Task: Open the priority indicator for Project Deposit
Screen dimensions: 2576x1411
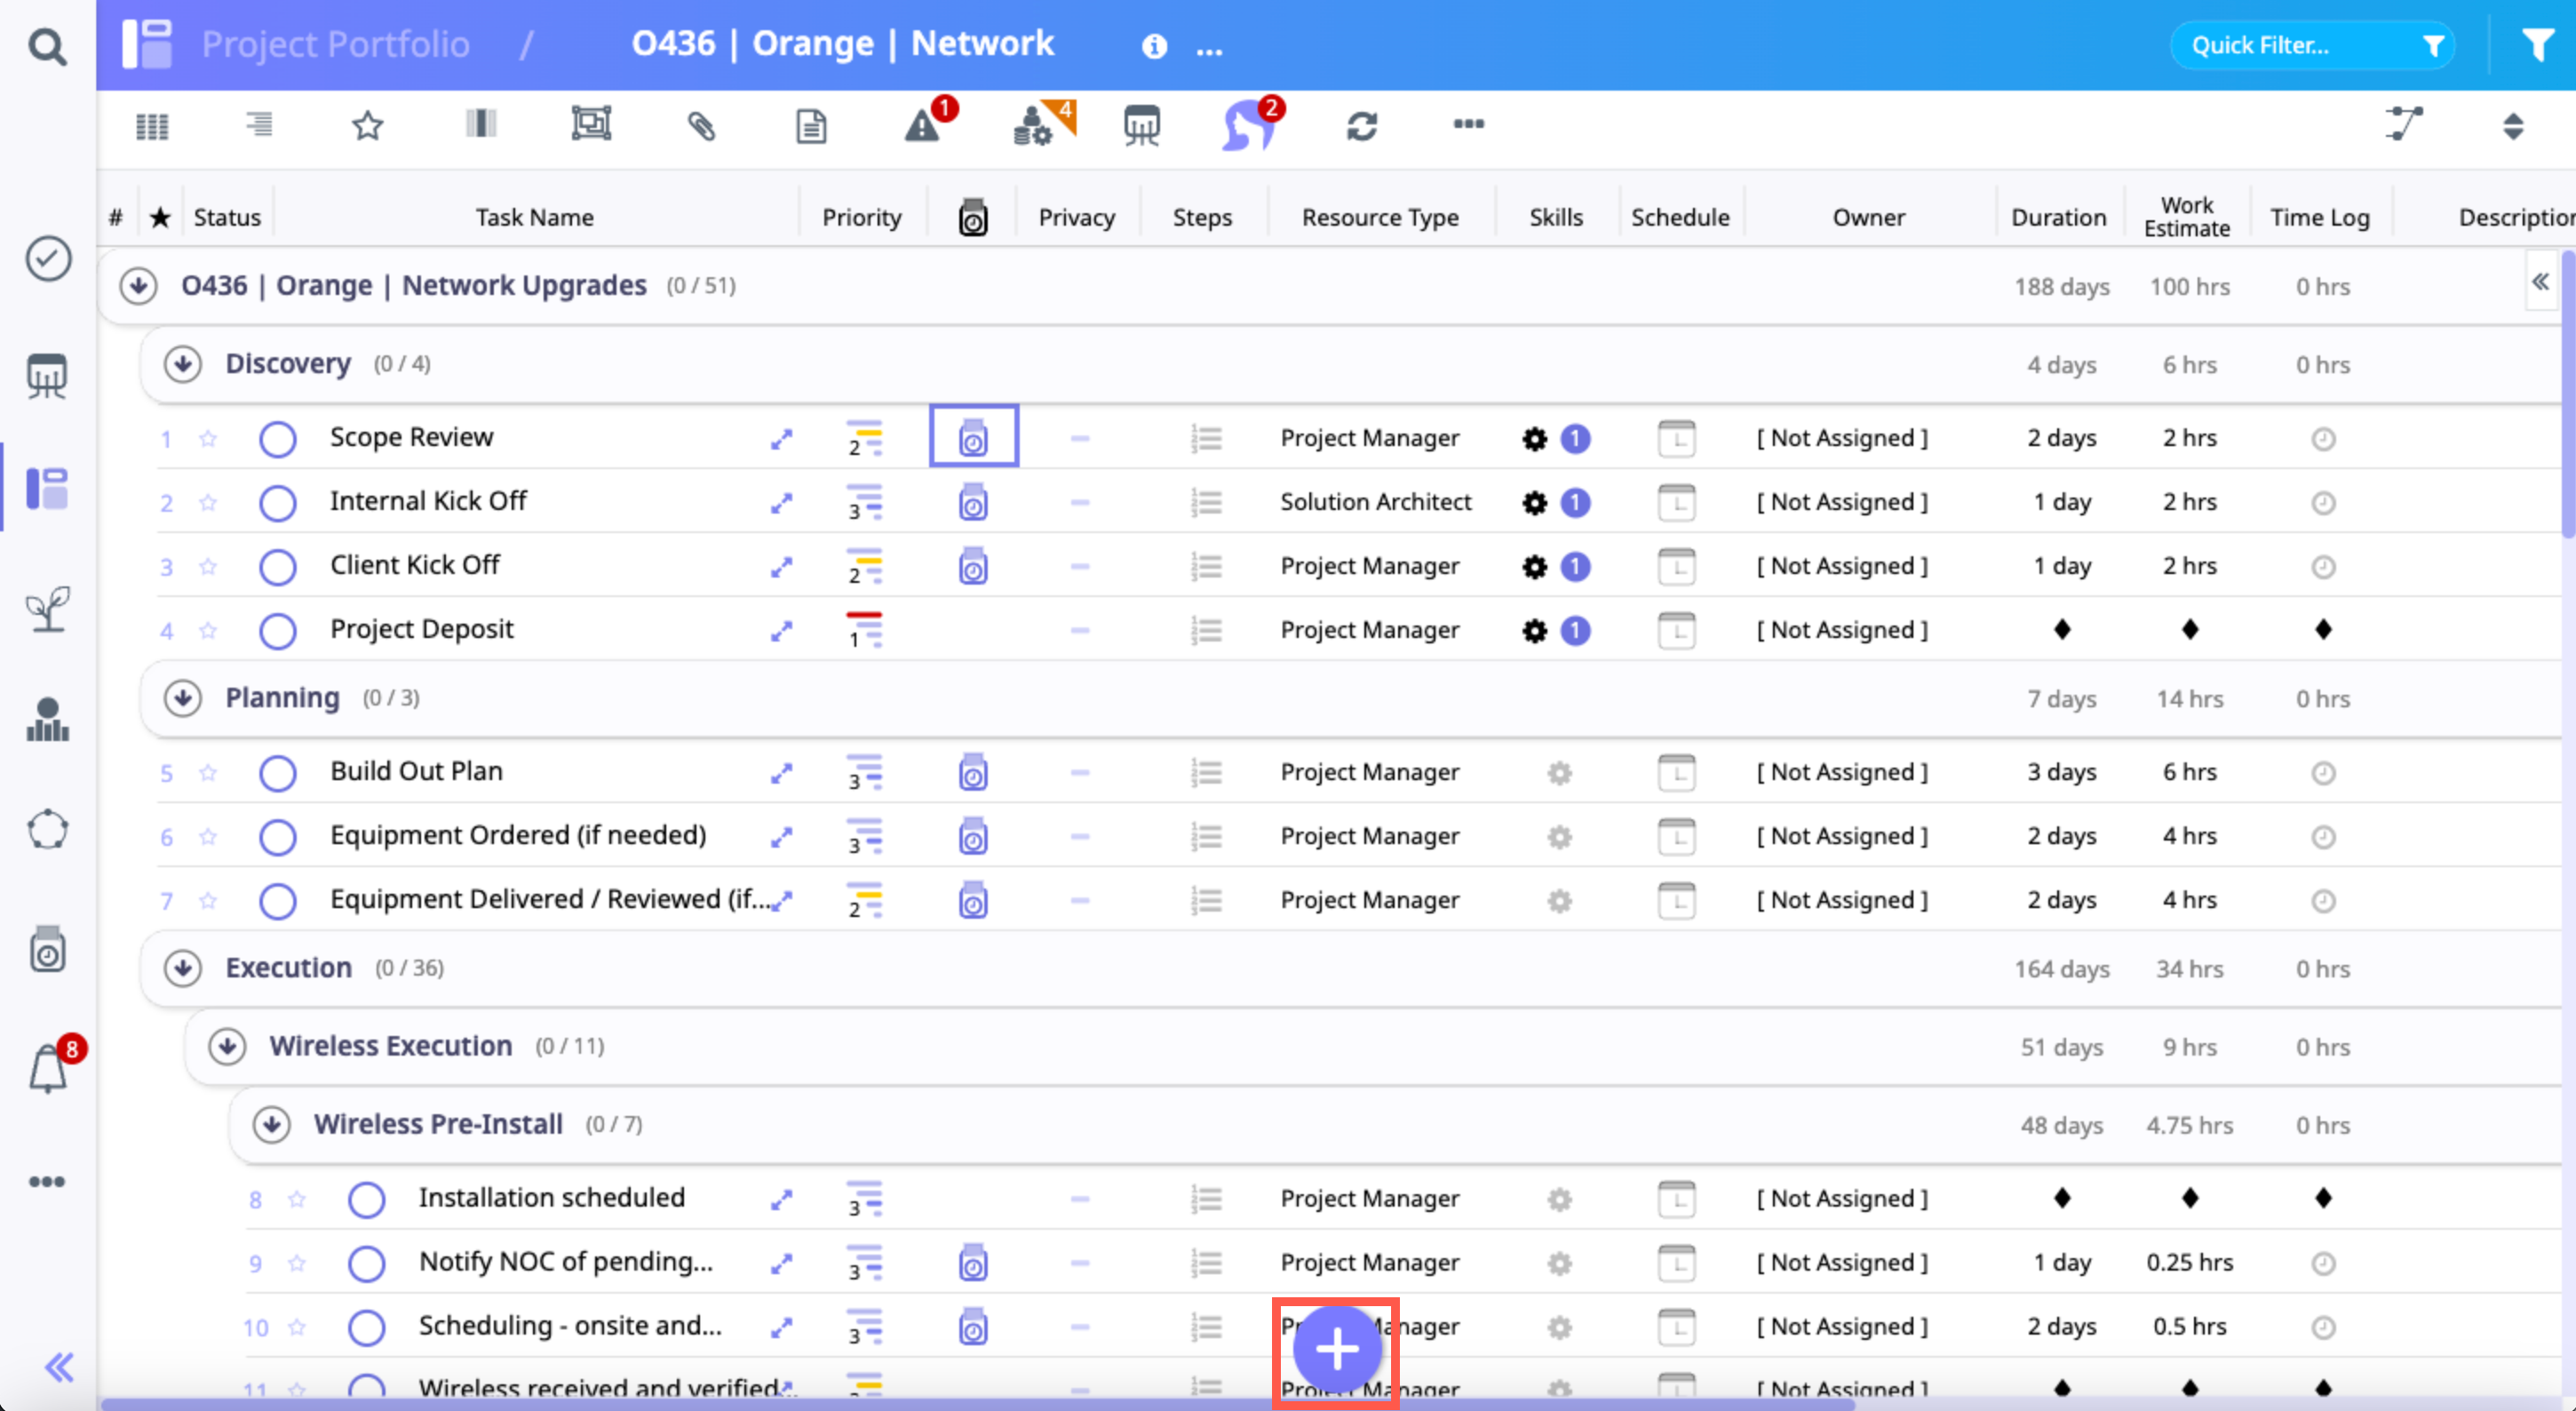Action: 864,630
